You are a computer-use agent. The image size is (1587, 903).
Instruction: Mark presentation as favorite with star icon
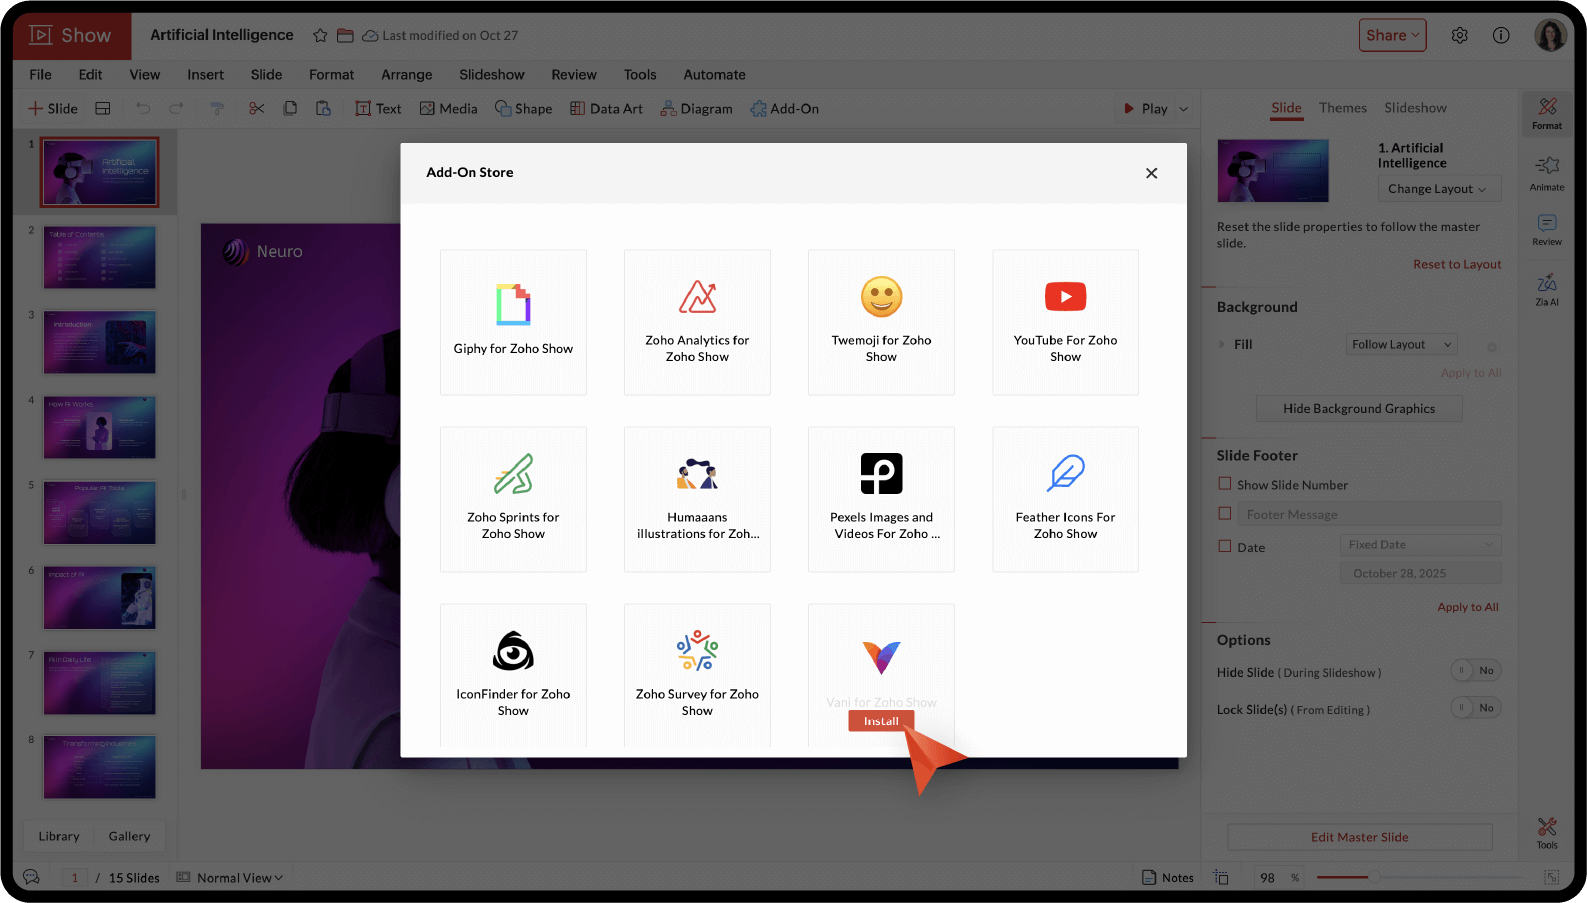(x=320, y=35)
